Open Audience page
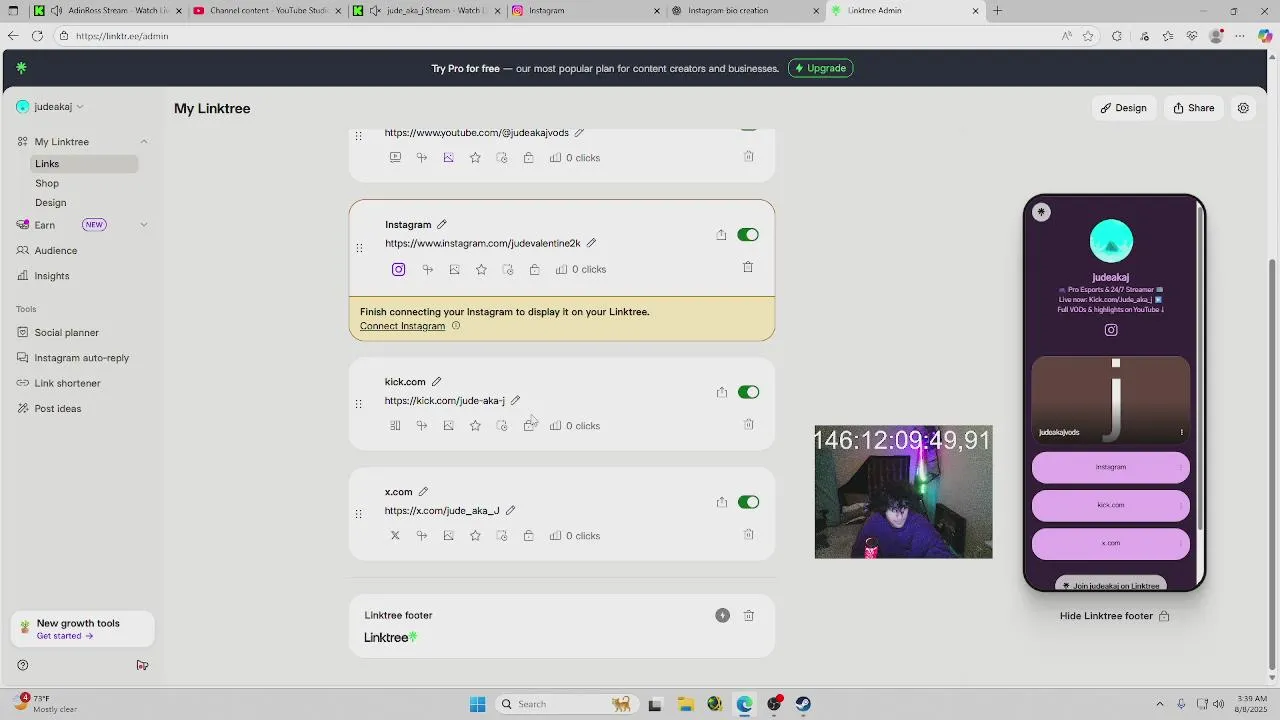Viewport: 1280px width, 720px height. click(x=56, y=251)
